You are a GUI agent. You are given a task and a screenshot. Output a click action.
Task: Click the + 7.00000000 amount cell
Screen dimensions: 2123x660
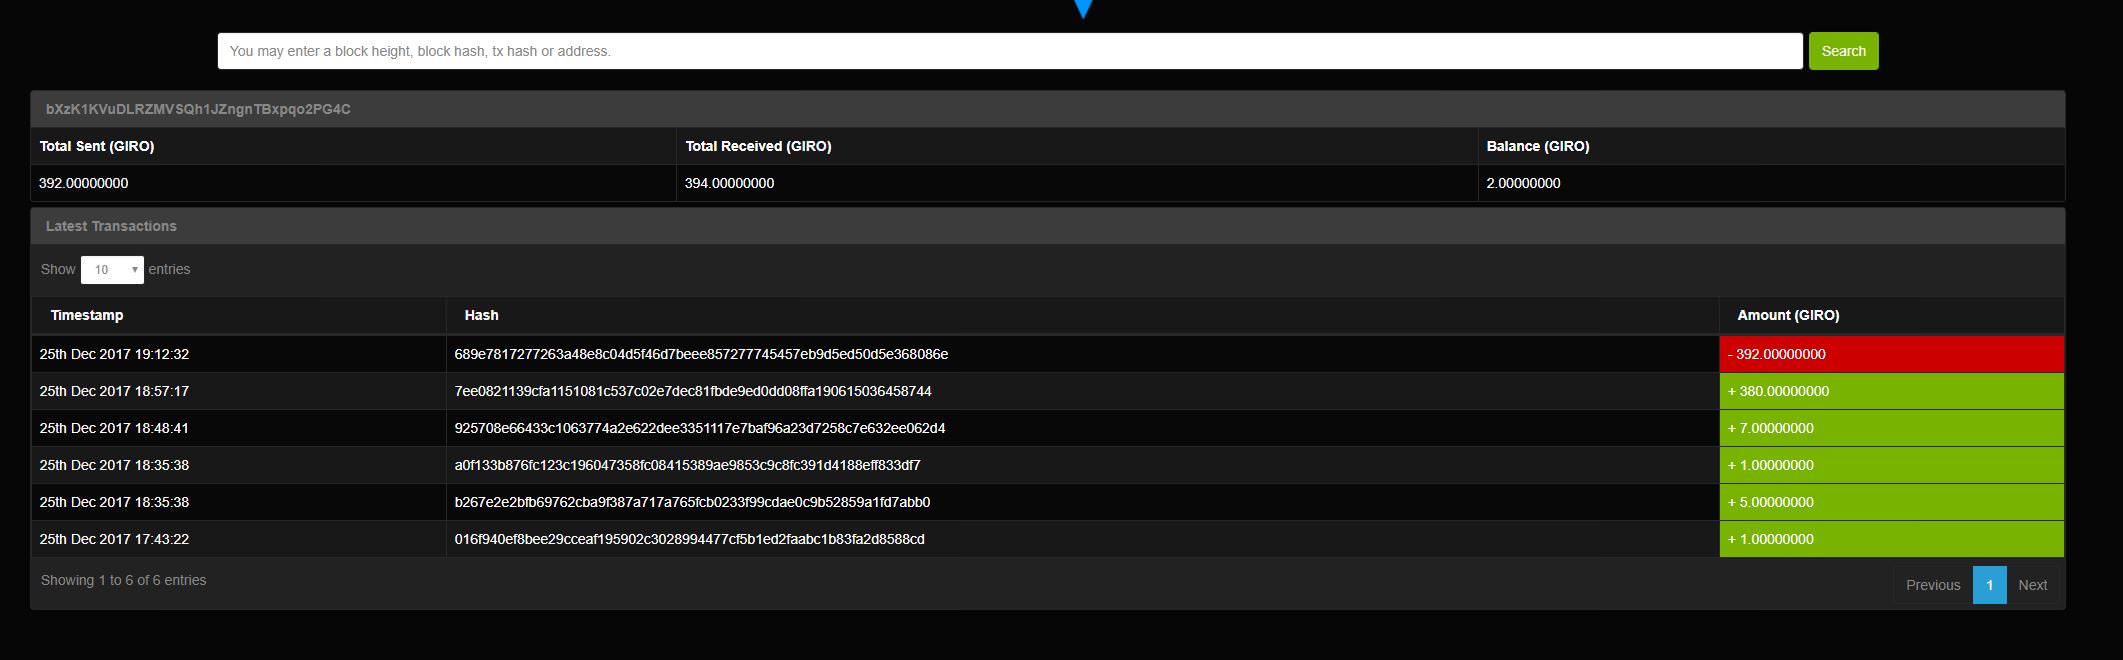[x=1891, y=428]
